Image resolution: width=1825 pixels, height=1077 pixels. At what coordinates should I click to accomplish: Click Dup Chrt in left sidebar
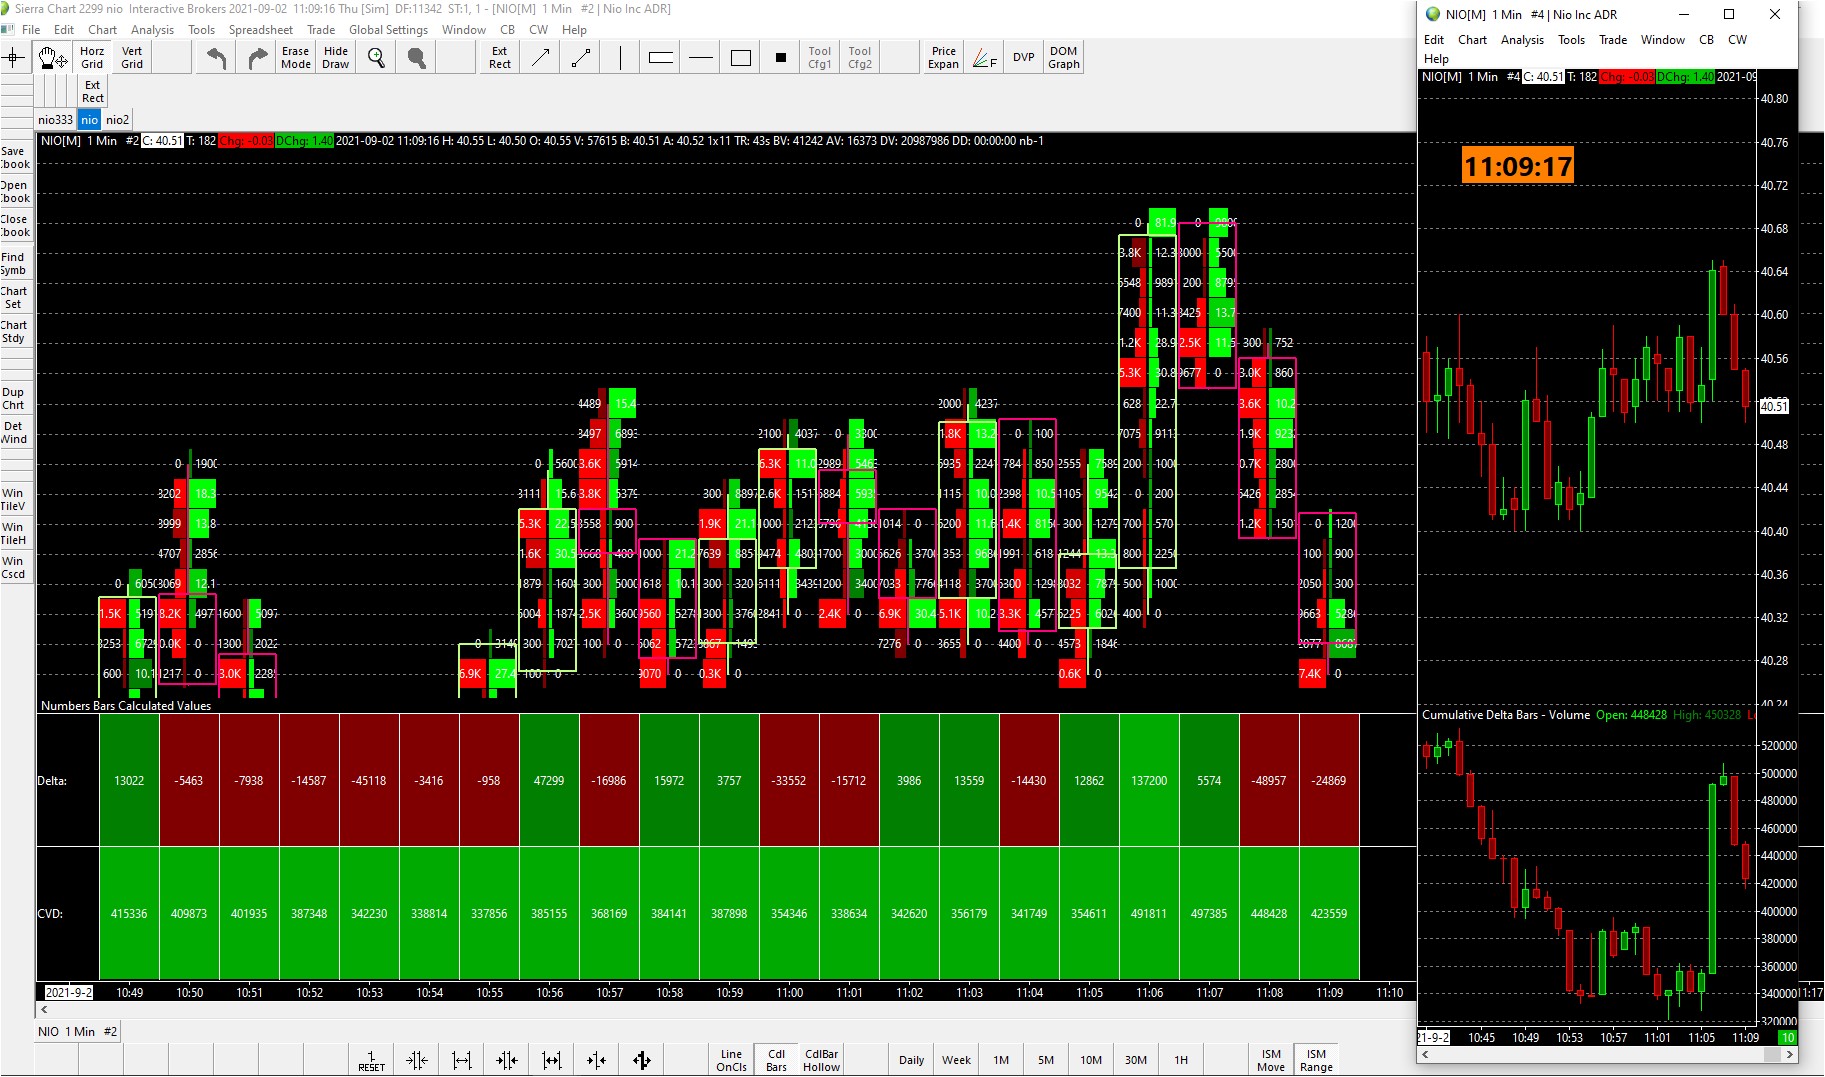(15, 399)
